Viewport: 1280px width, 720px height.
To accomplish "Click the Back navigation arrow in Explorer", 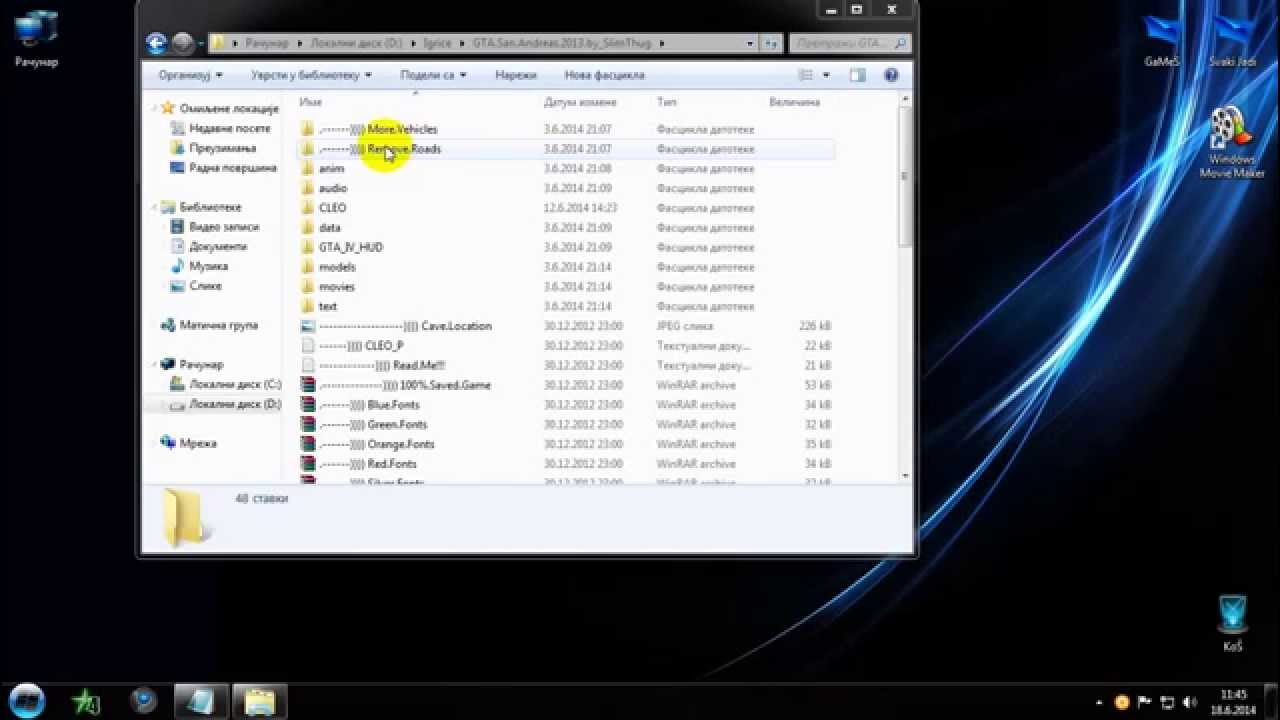I will tap(156, 43).
